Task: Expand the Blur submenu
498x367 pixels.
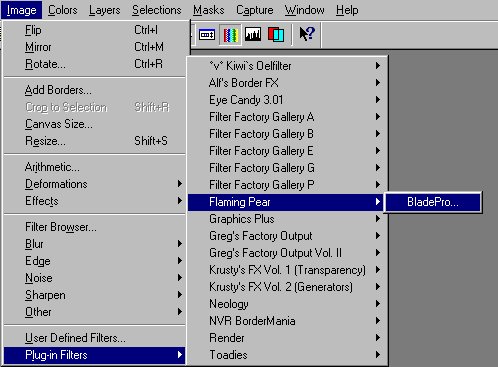Action: click(x=95, y=244)
